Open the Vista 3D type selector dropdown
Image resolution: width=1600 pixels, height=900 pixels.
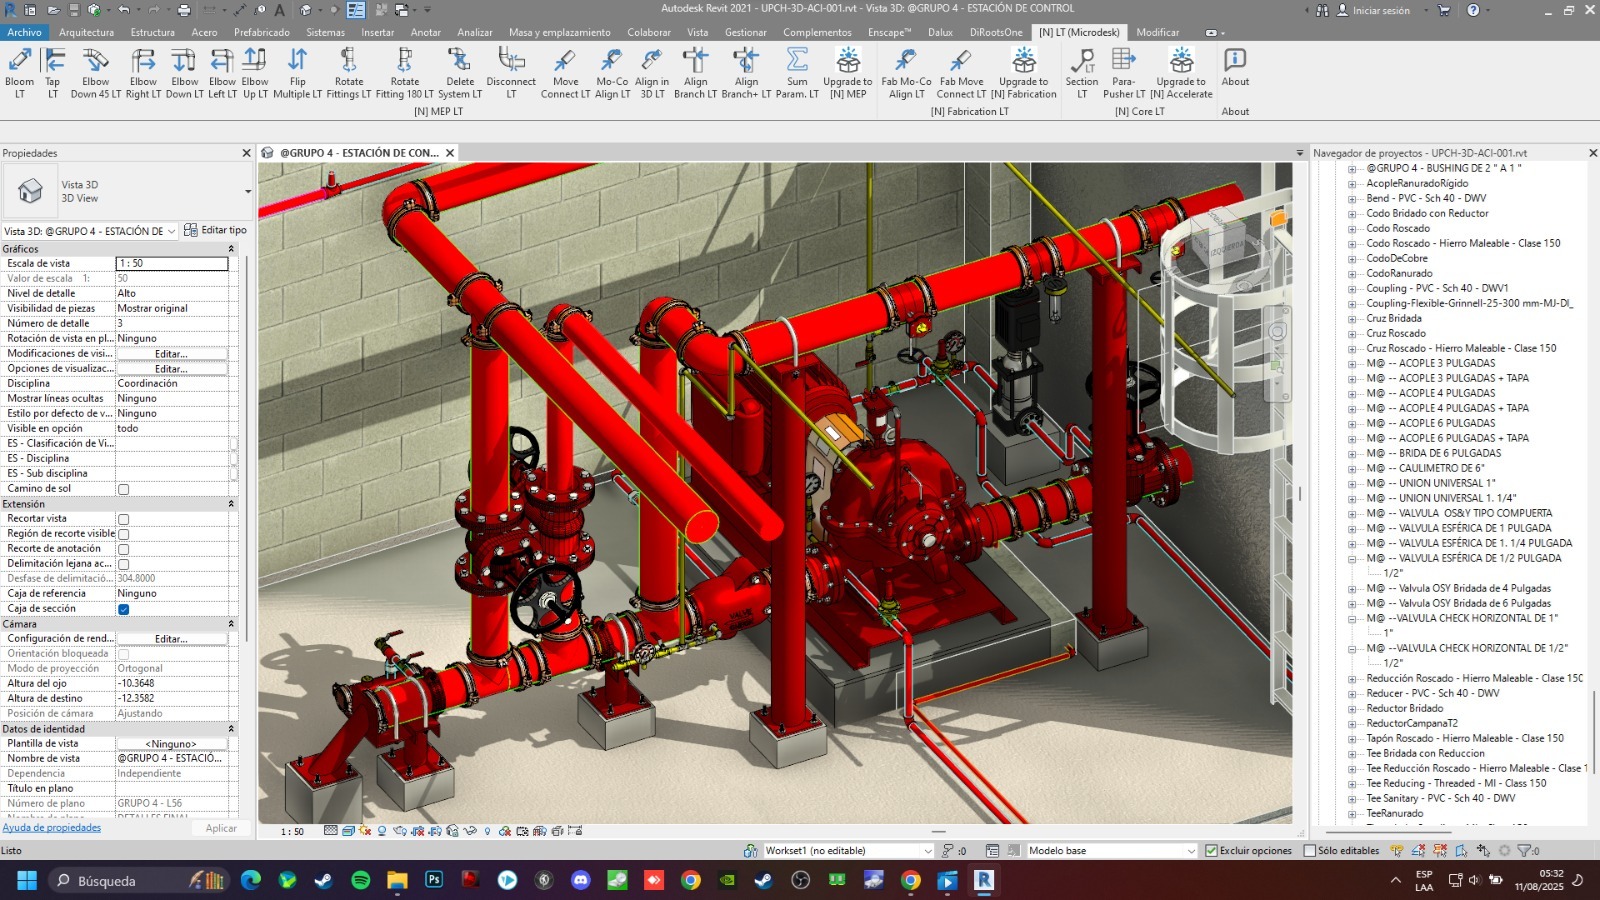248,191
